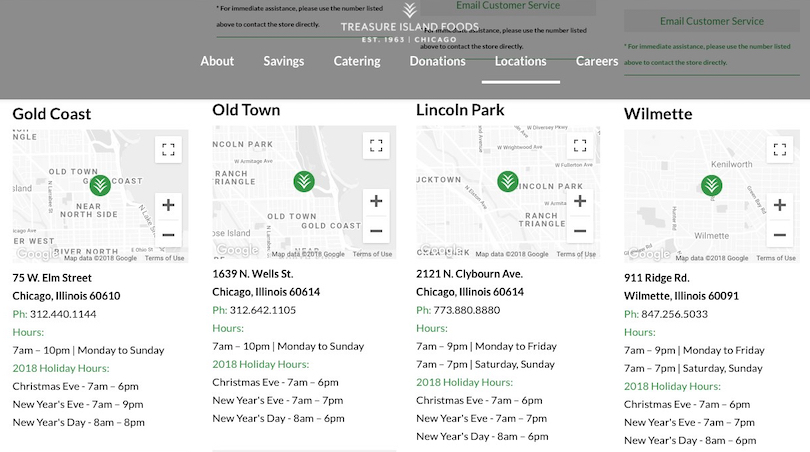
Task: Open fullscreen view on Lincoln Park map
Action: point(580,146)
